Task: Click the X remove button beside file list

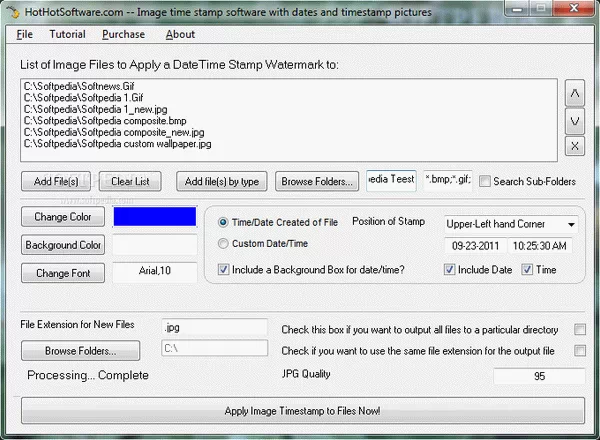Action: point(575,147)
